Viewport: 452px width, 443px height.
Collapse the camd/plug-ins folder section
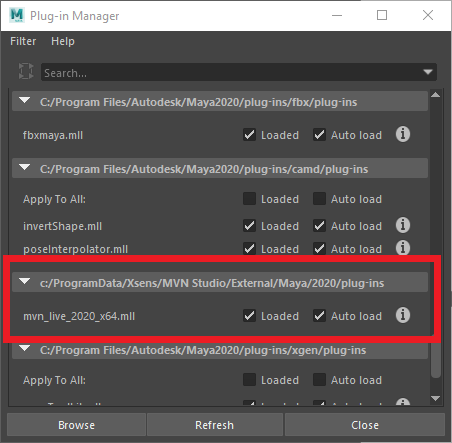[x=25, y=167]
